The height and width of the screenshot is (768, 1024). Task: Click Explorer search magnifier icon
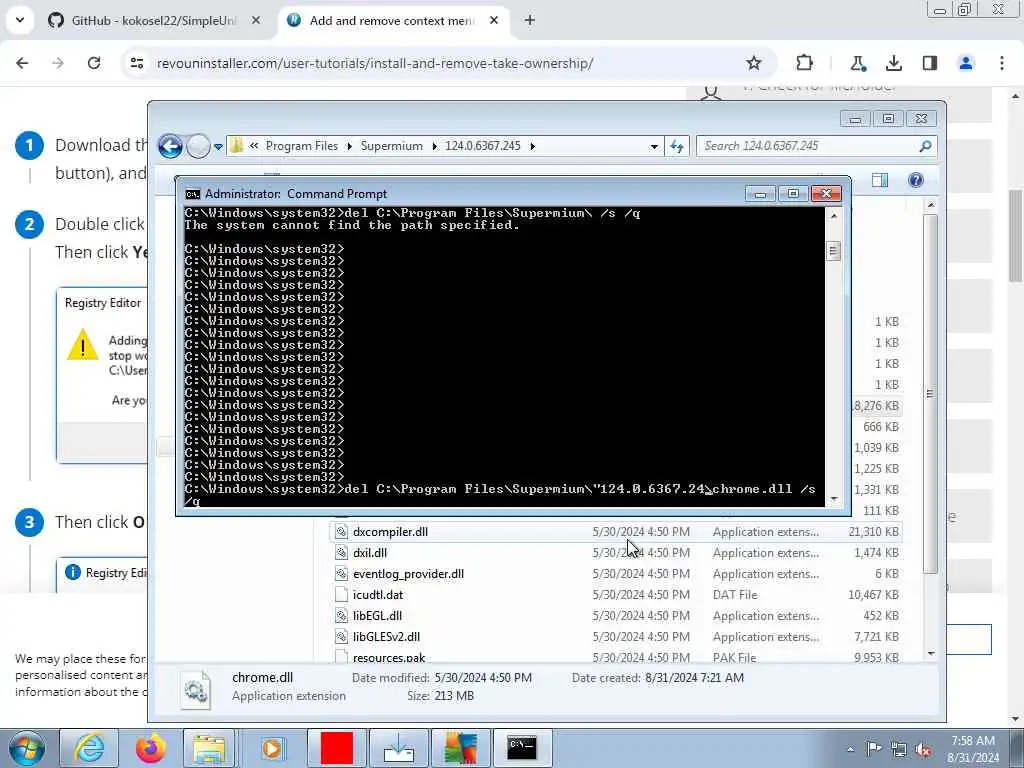(925, 146)
